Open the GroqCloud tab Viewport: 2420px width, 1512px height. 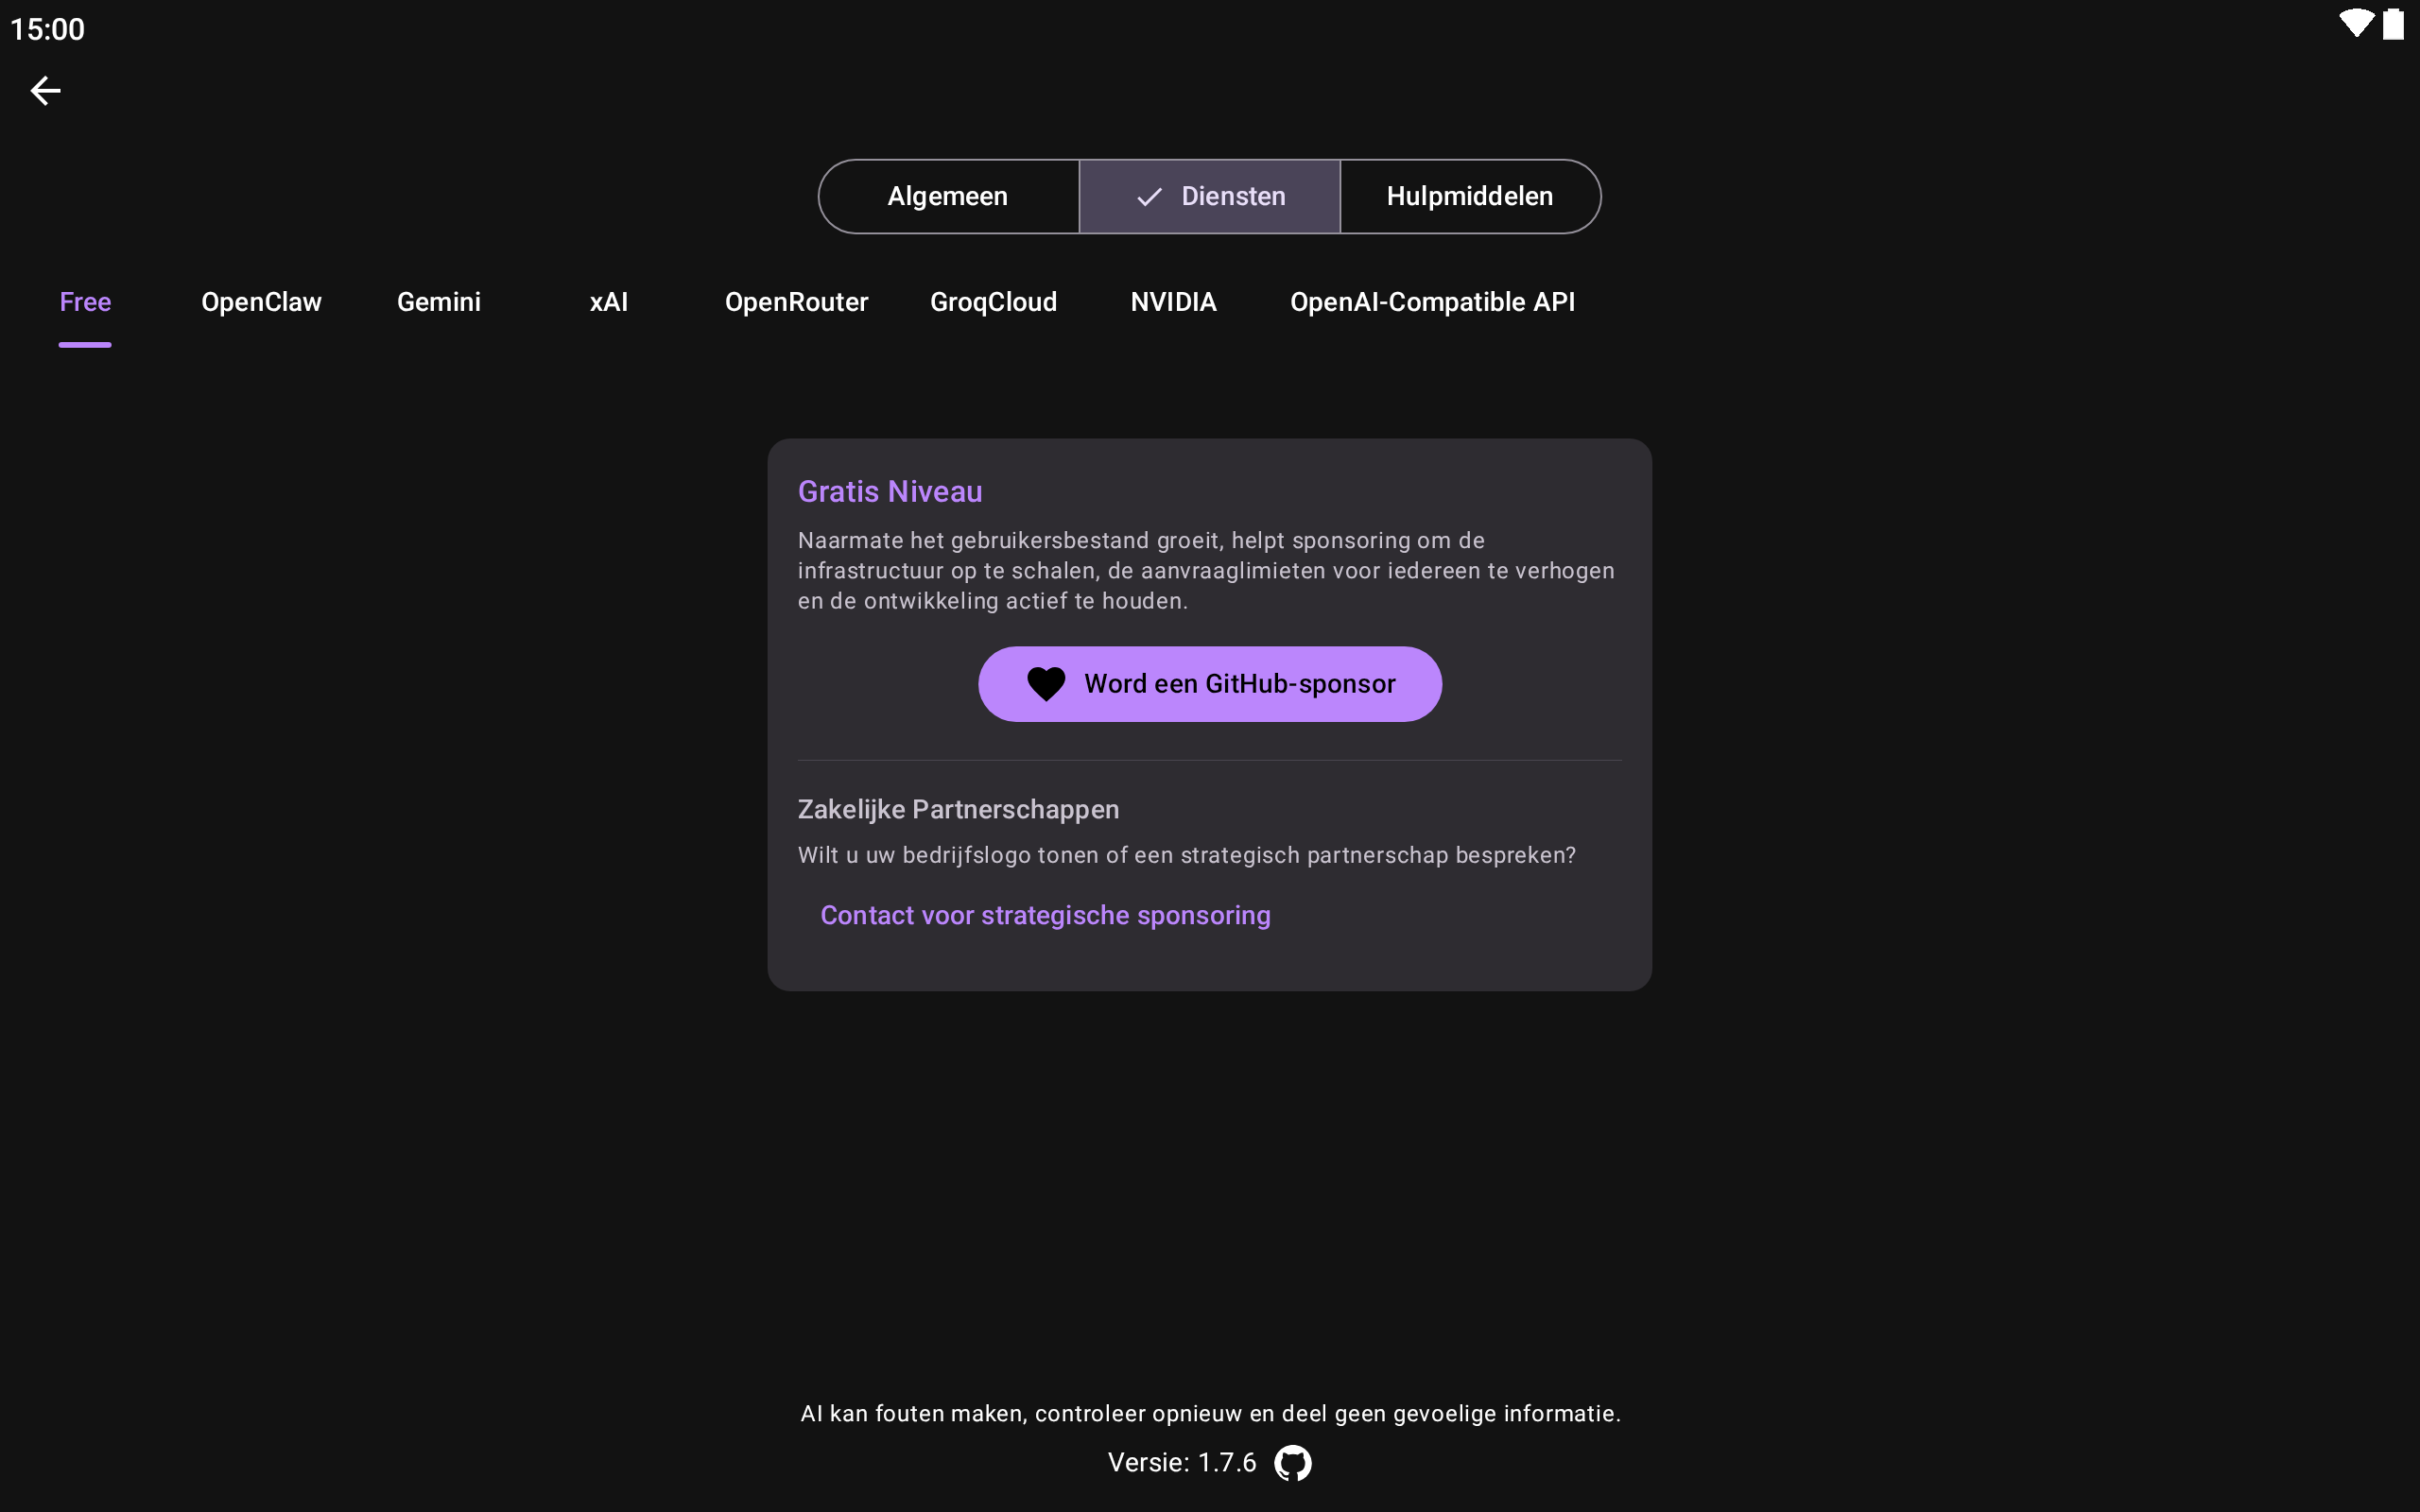993,302
